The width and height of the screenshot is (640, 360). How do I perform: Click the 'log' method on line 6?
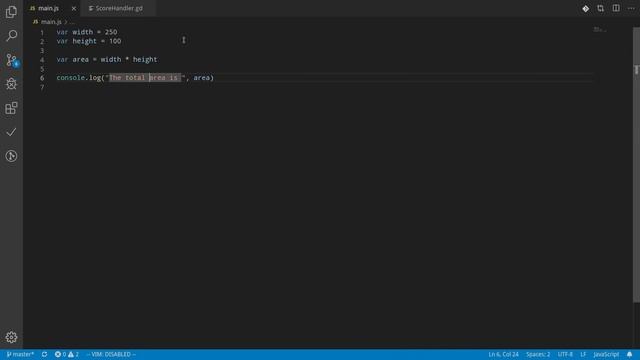[95, 78]
